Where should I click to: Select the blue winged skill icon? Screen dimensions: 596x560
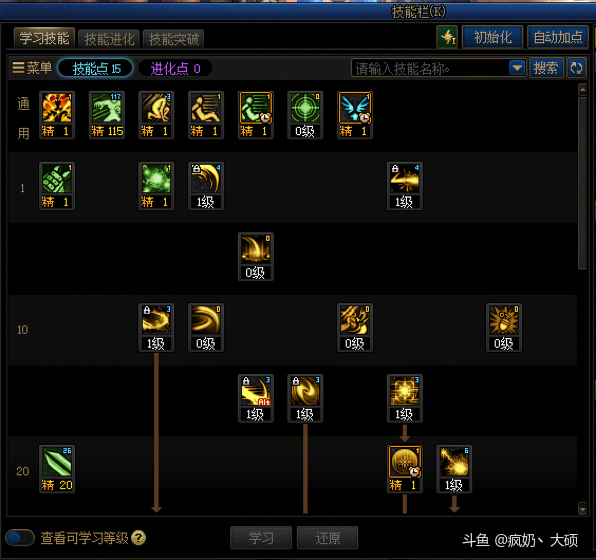pos(355,108)
